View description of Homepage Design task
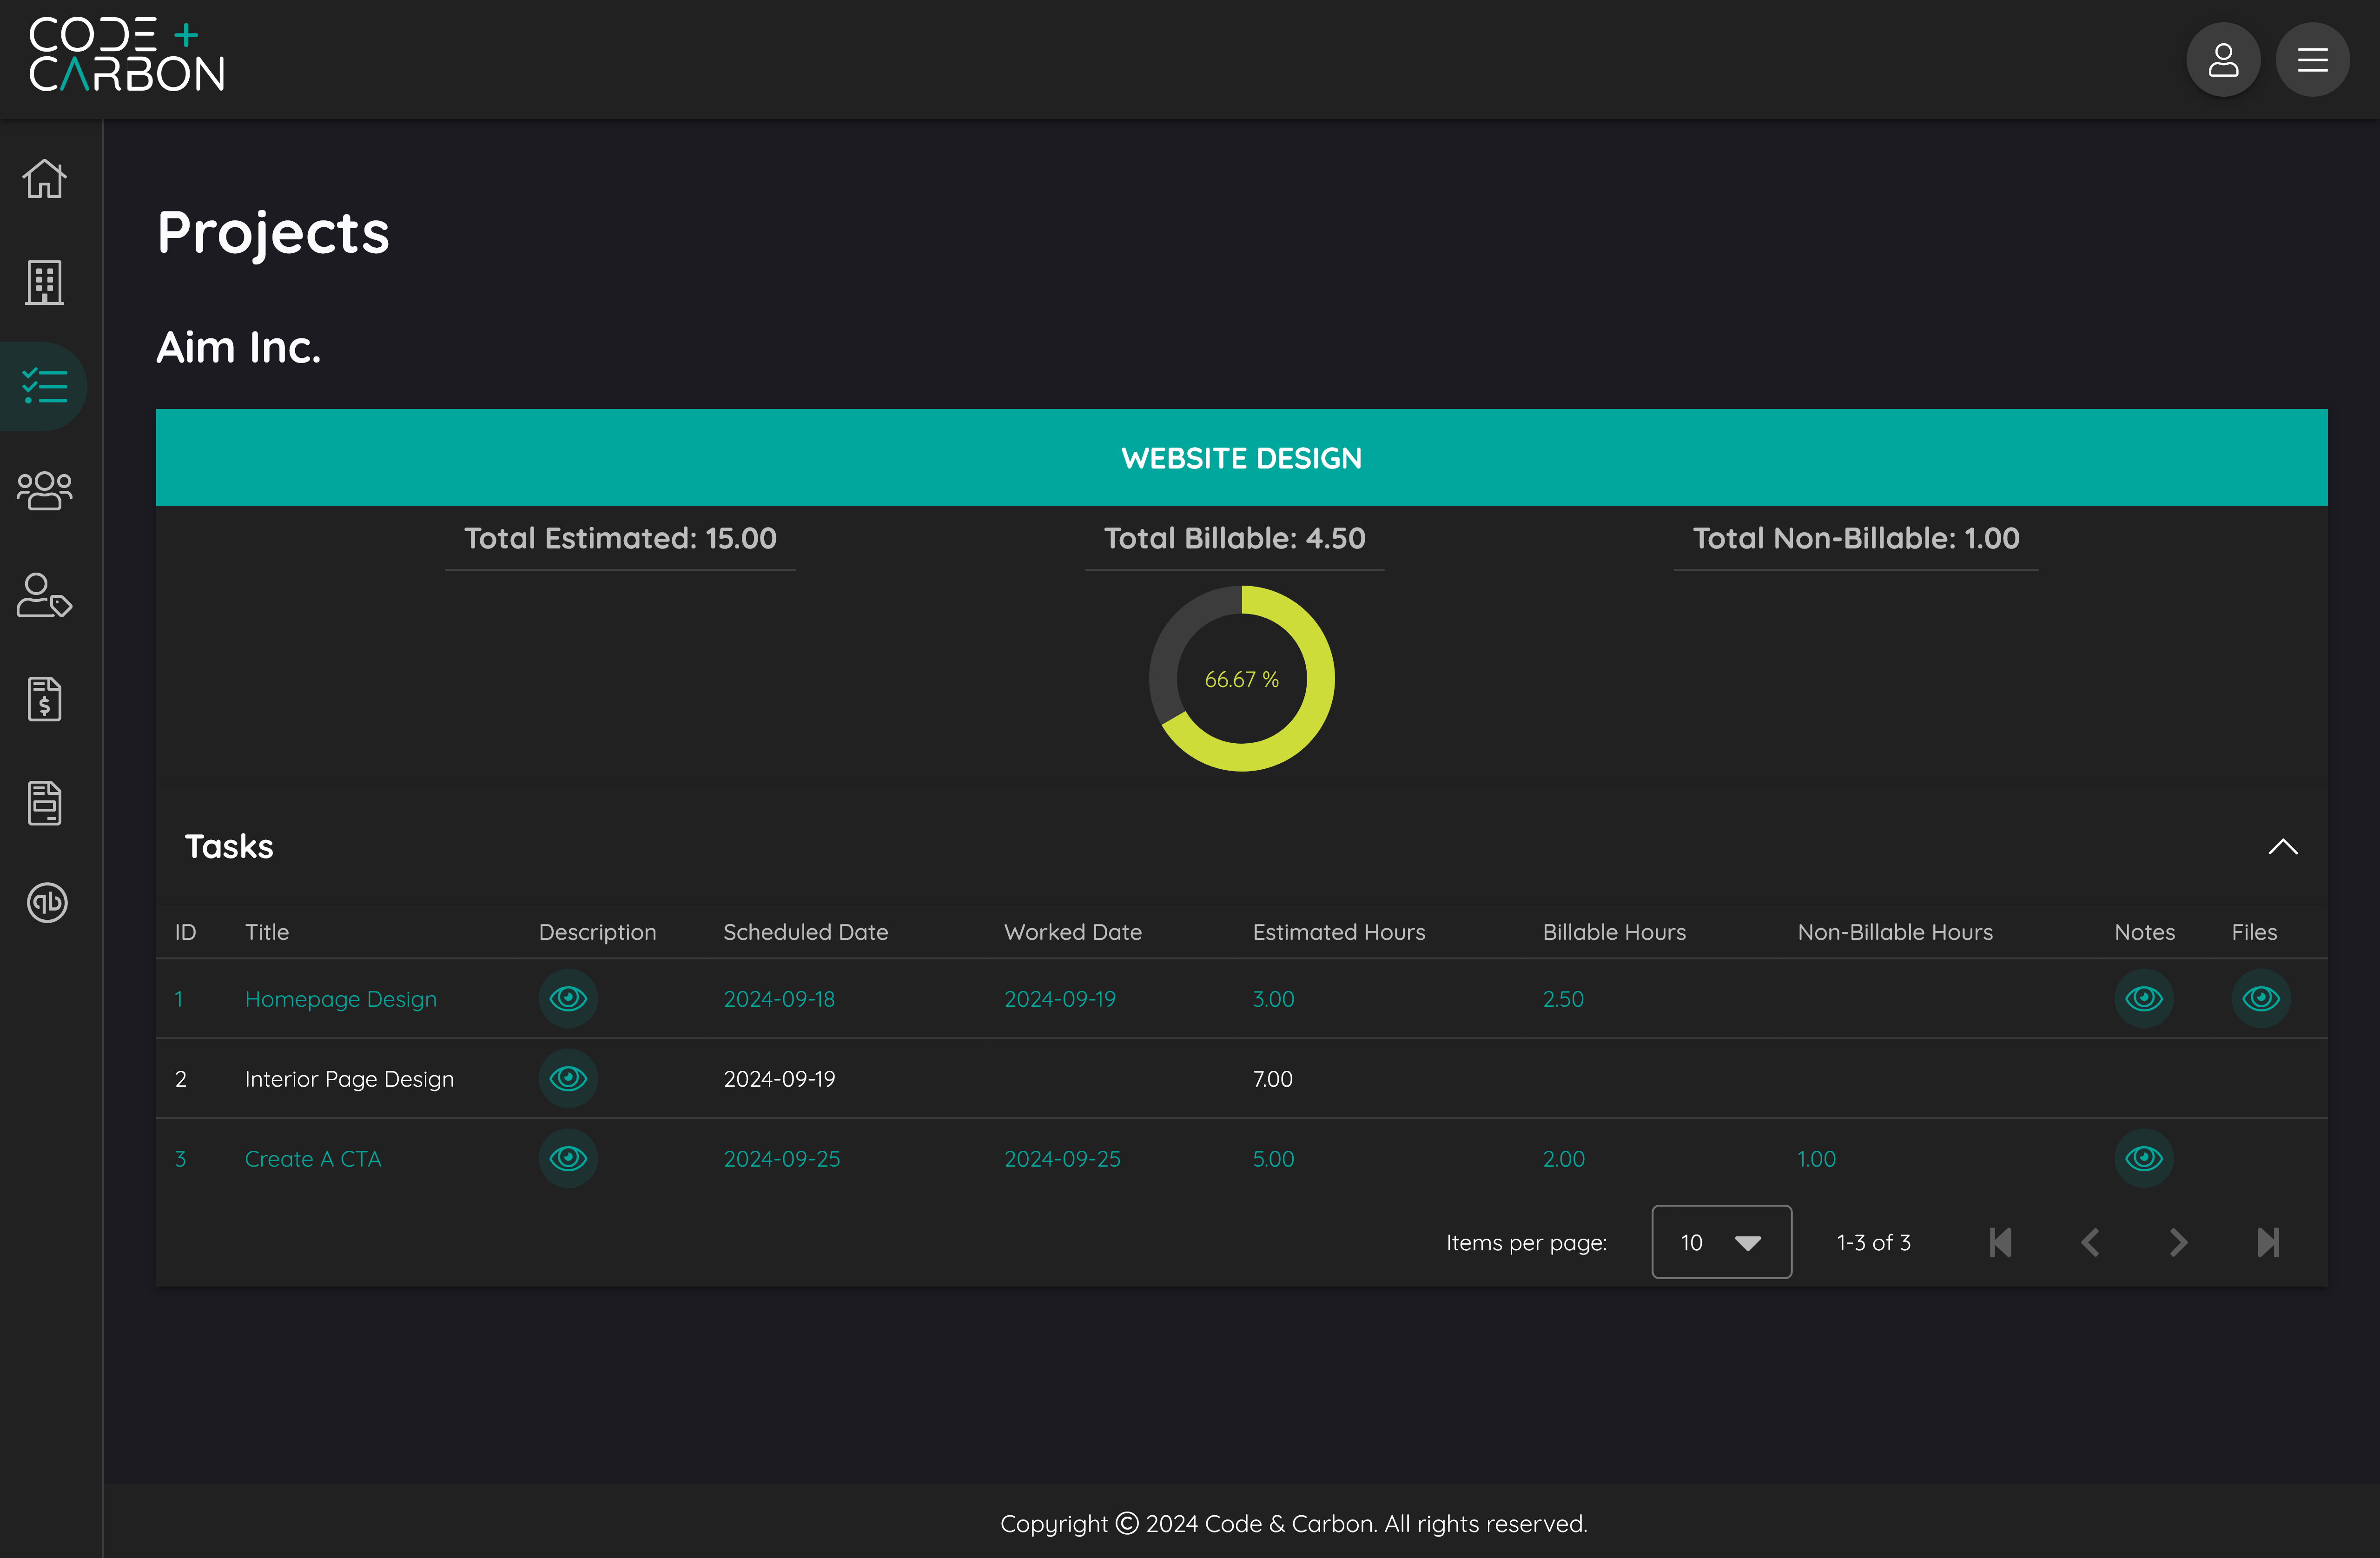The width and height of the screenshot is (2380, 1558). tap(568, 998)
